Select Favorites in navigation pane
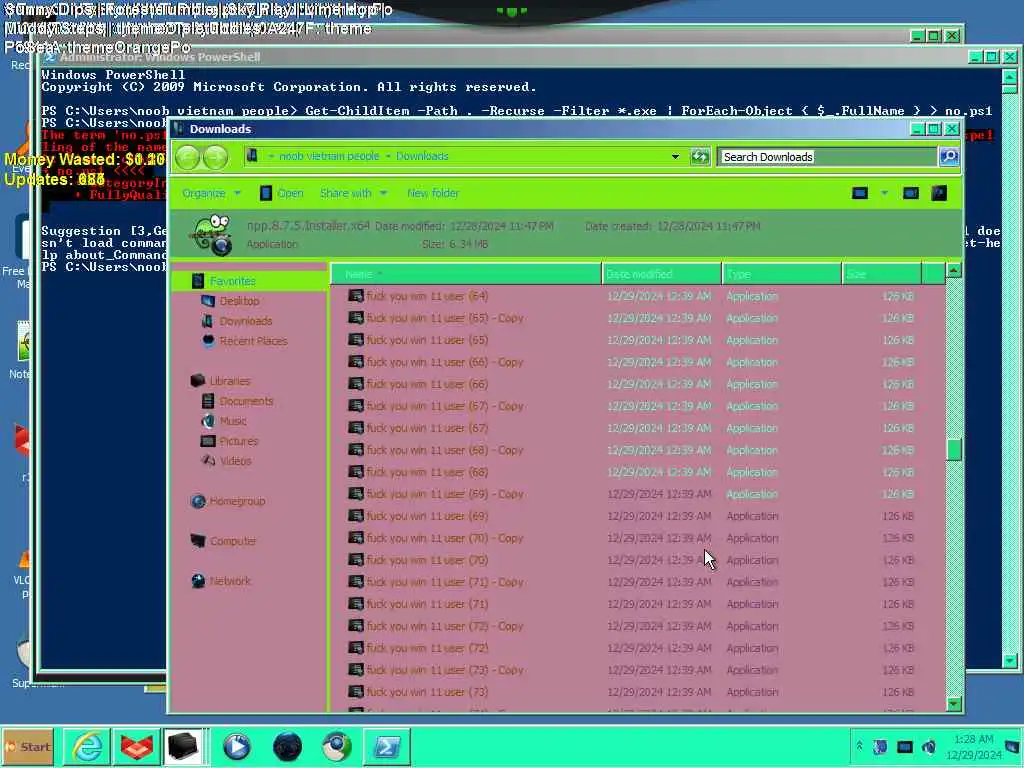 point(232,281)
